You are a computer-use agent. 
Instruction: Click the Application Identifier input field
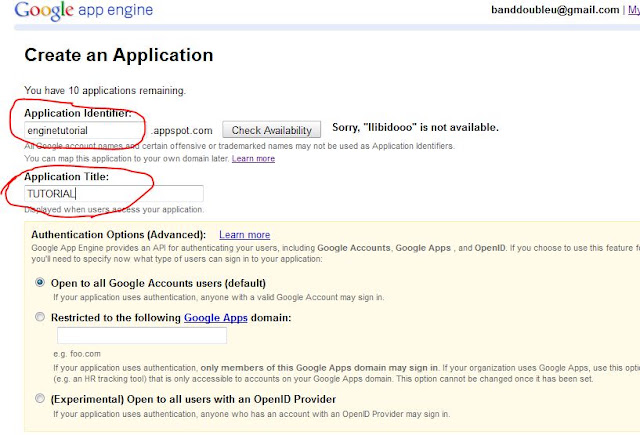tap(83, 130)
